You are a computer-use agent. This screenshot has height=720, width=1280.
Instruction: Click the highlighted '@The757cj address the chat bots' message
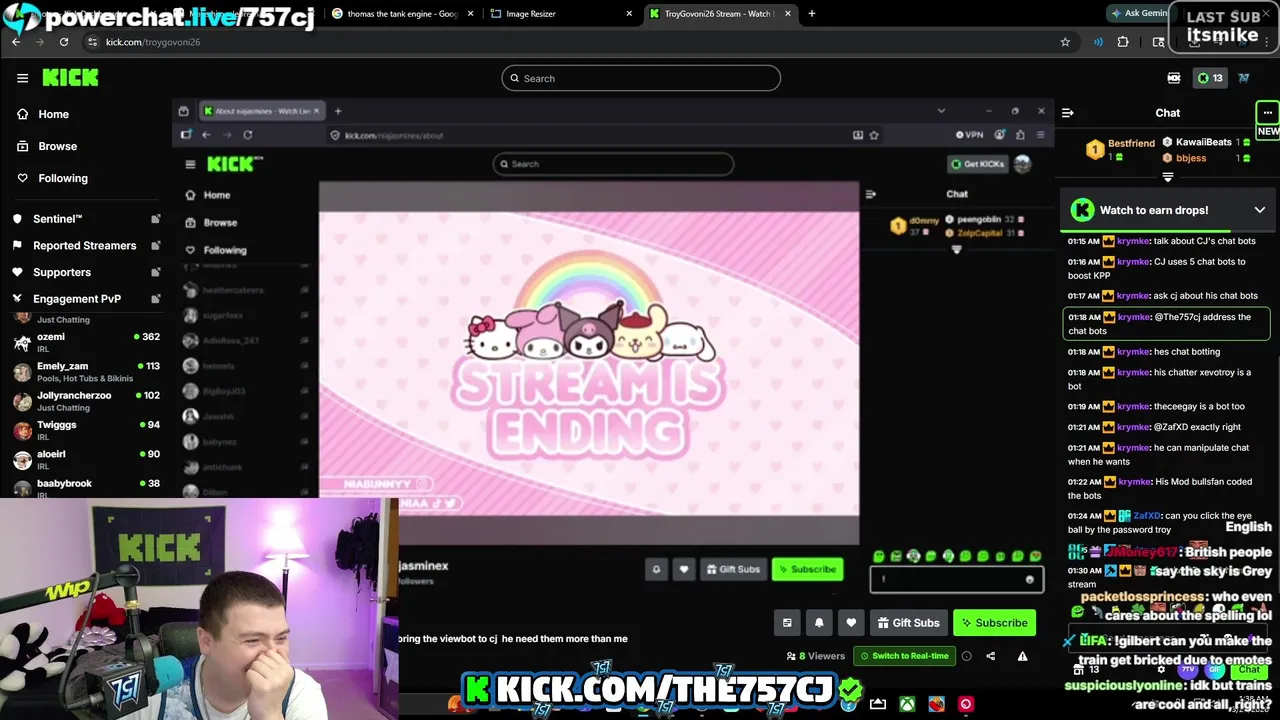click(x=1167, y=324)
